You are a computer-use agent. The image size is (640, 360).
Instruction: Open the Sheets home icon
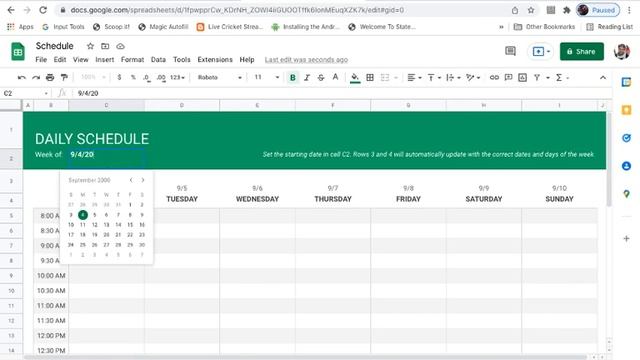pyautogui.click(x=18, y=52)
